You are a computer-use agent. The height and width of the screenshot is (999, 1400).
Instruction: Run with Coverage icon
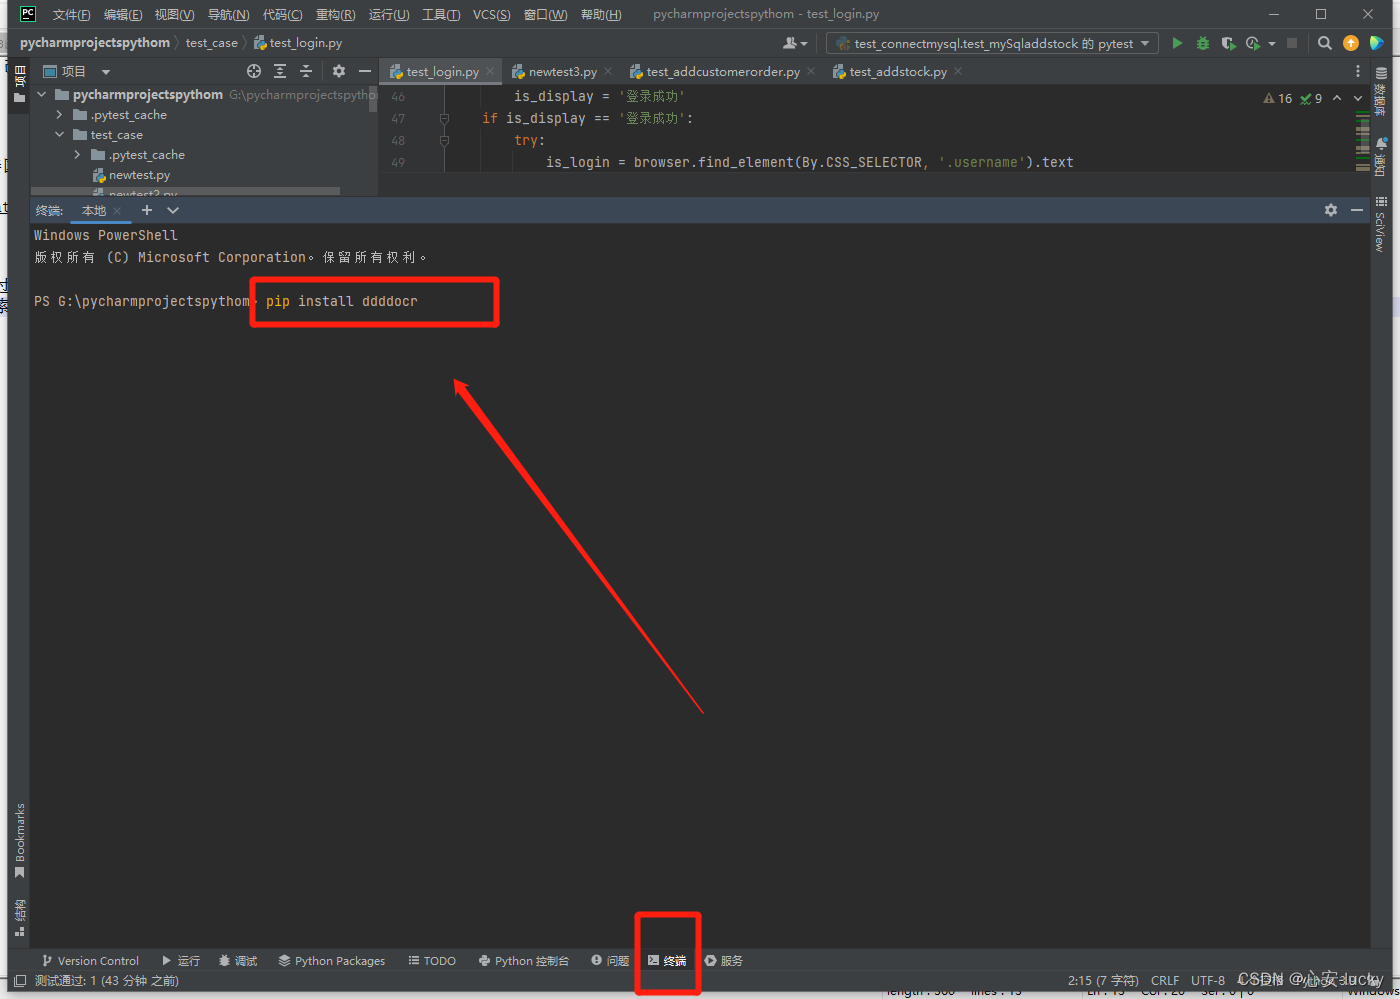[x=1228, y=43]
